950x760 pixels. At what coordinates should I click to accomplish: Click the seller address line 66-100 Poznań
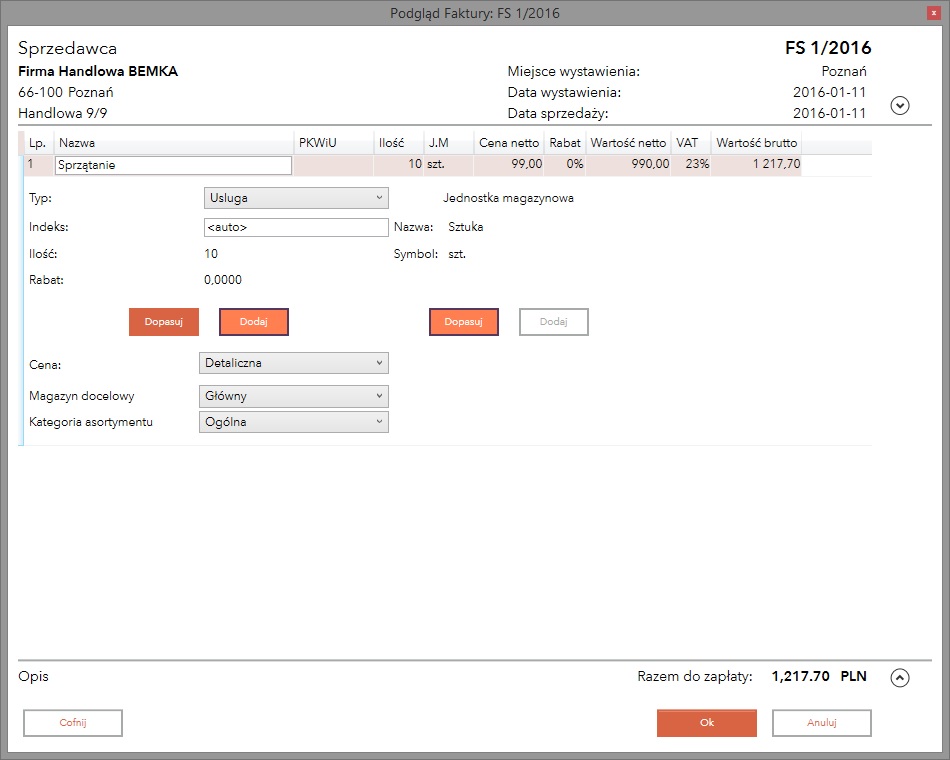click(x=66, y=92)
